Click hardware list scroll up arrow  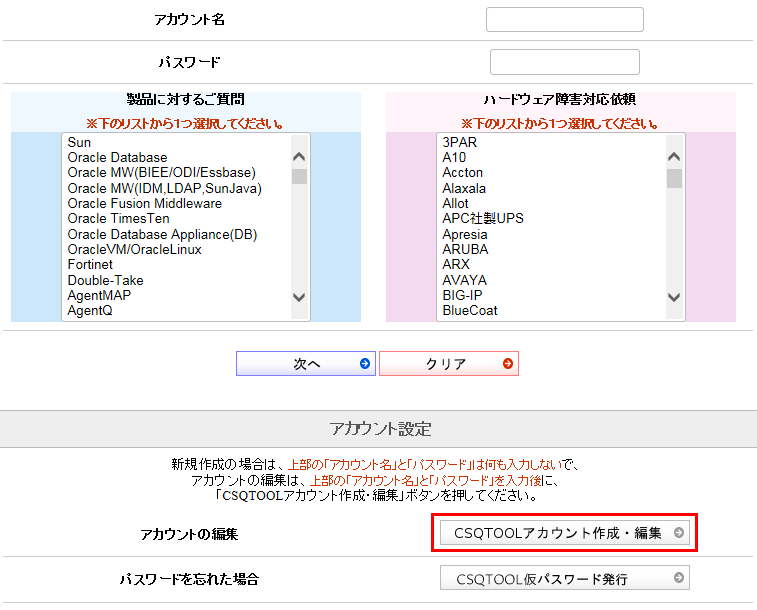coord(674,157)
